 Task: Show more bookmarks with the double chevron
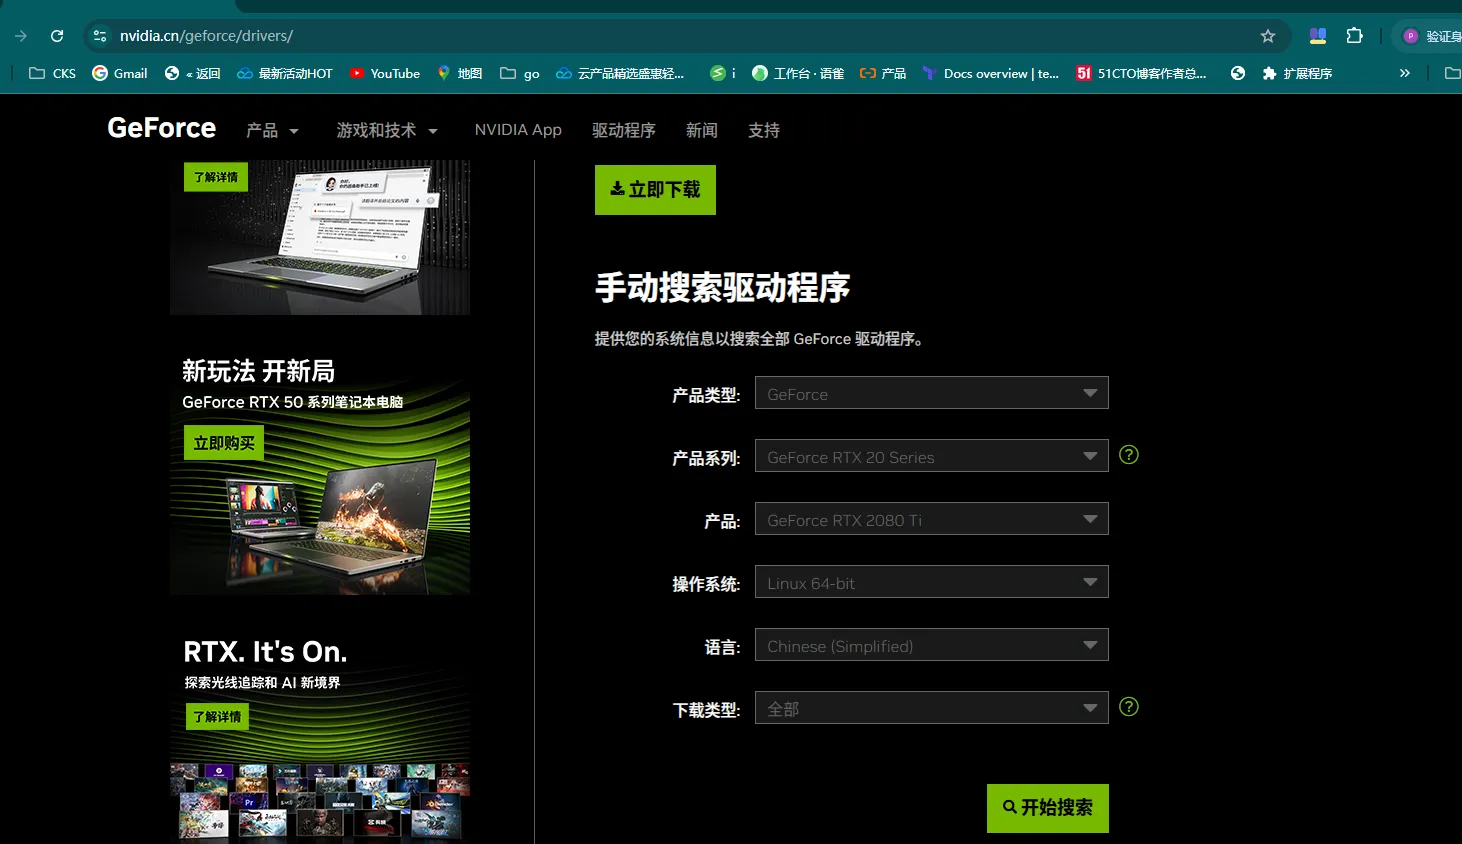tap(1405, 73)
